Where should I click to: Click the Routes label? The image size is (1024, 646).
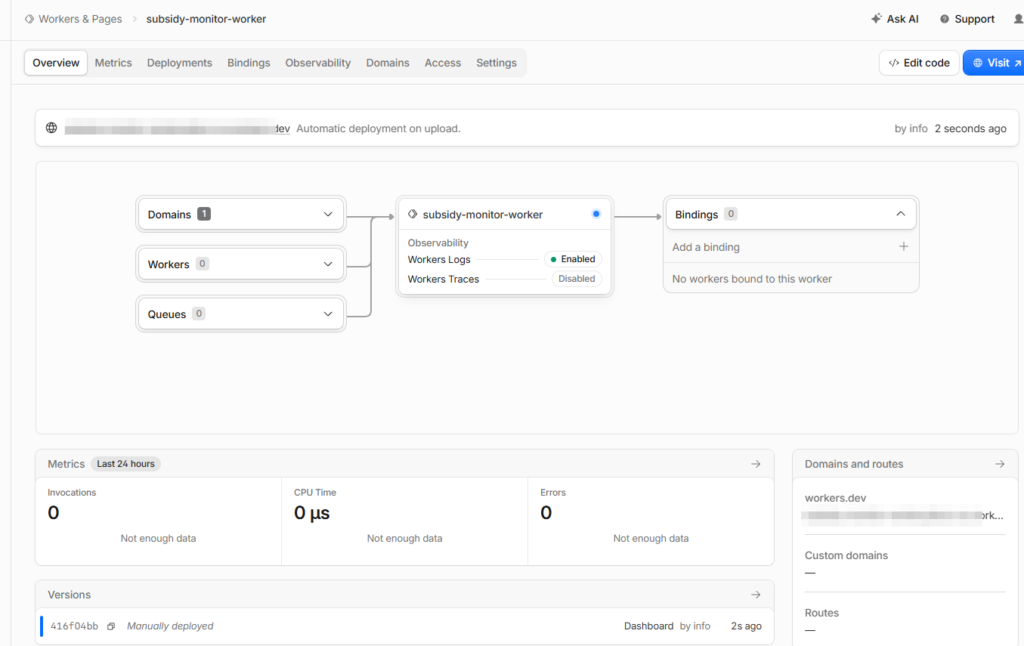coord(822,613)
